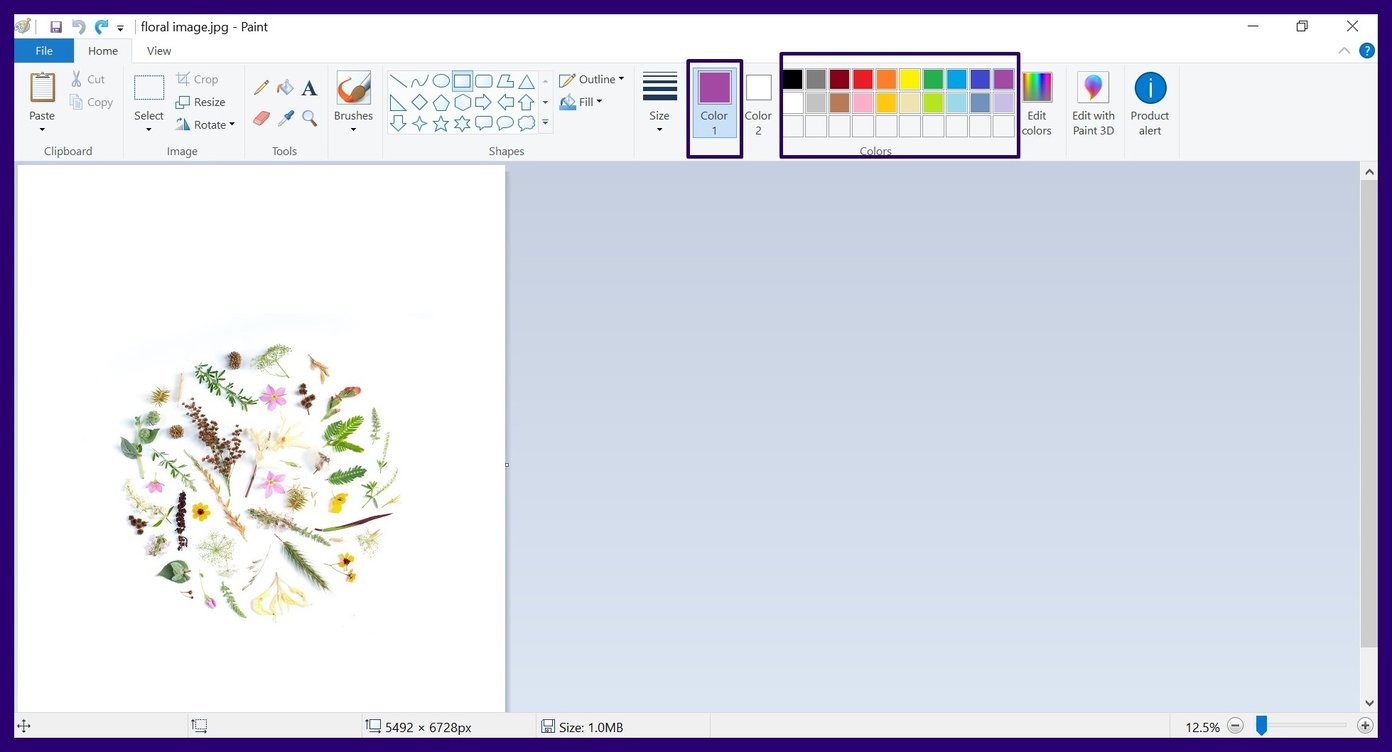The image size is (1392, 752).
Task: Open the File menu
Action: (44, 50)
